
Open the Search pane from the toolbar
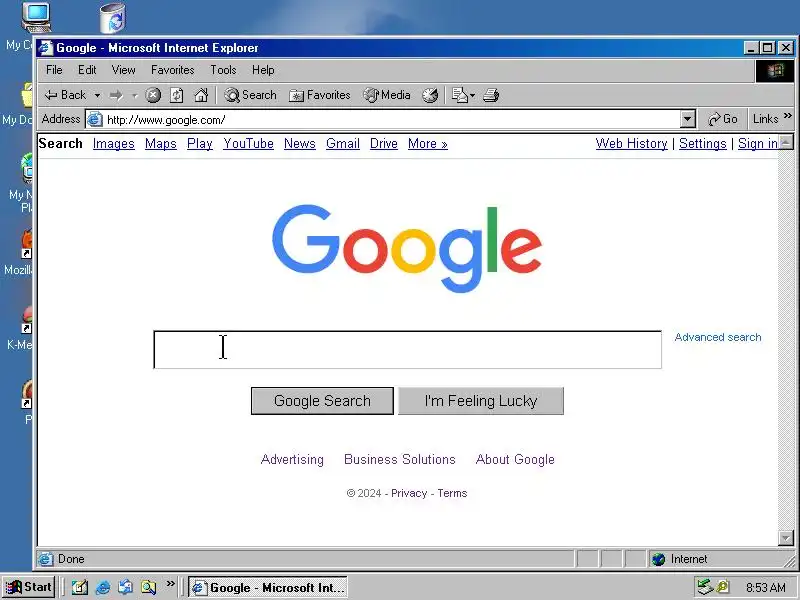[x=251, y=95]
